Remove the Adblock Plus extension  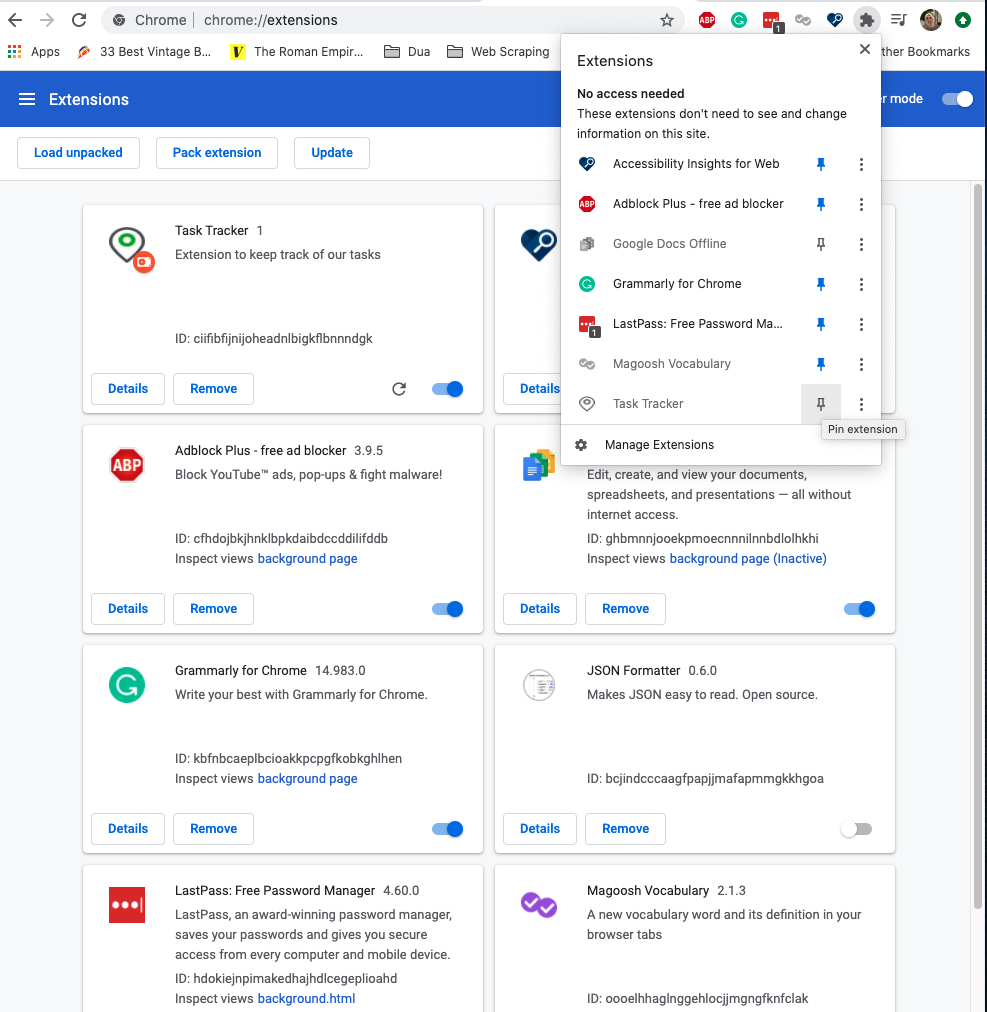214,609
